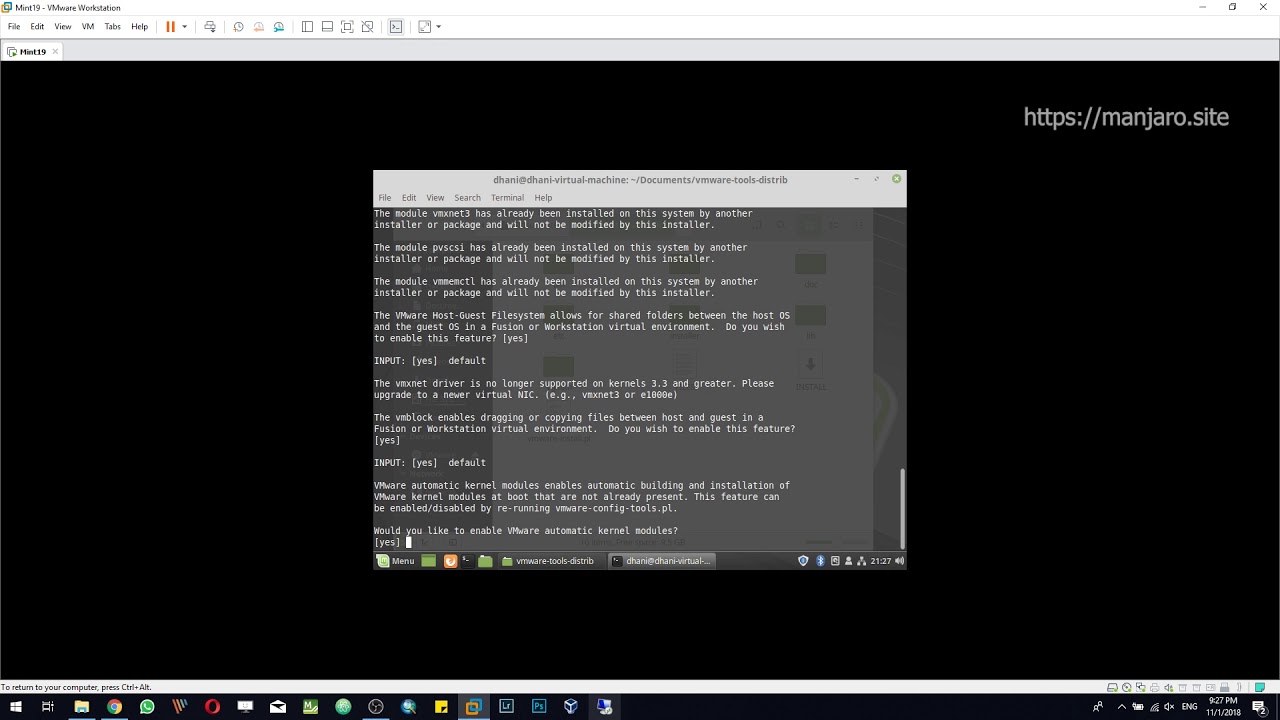The image size is (1280, 720).
Task: Open the Linux Mint Menu button
Action: click(x=395, y=561)
